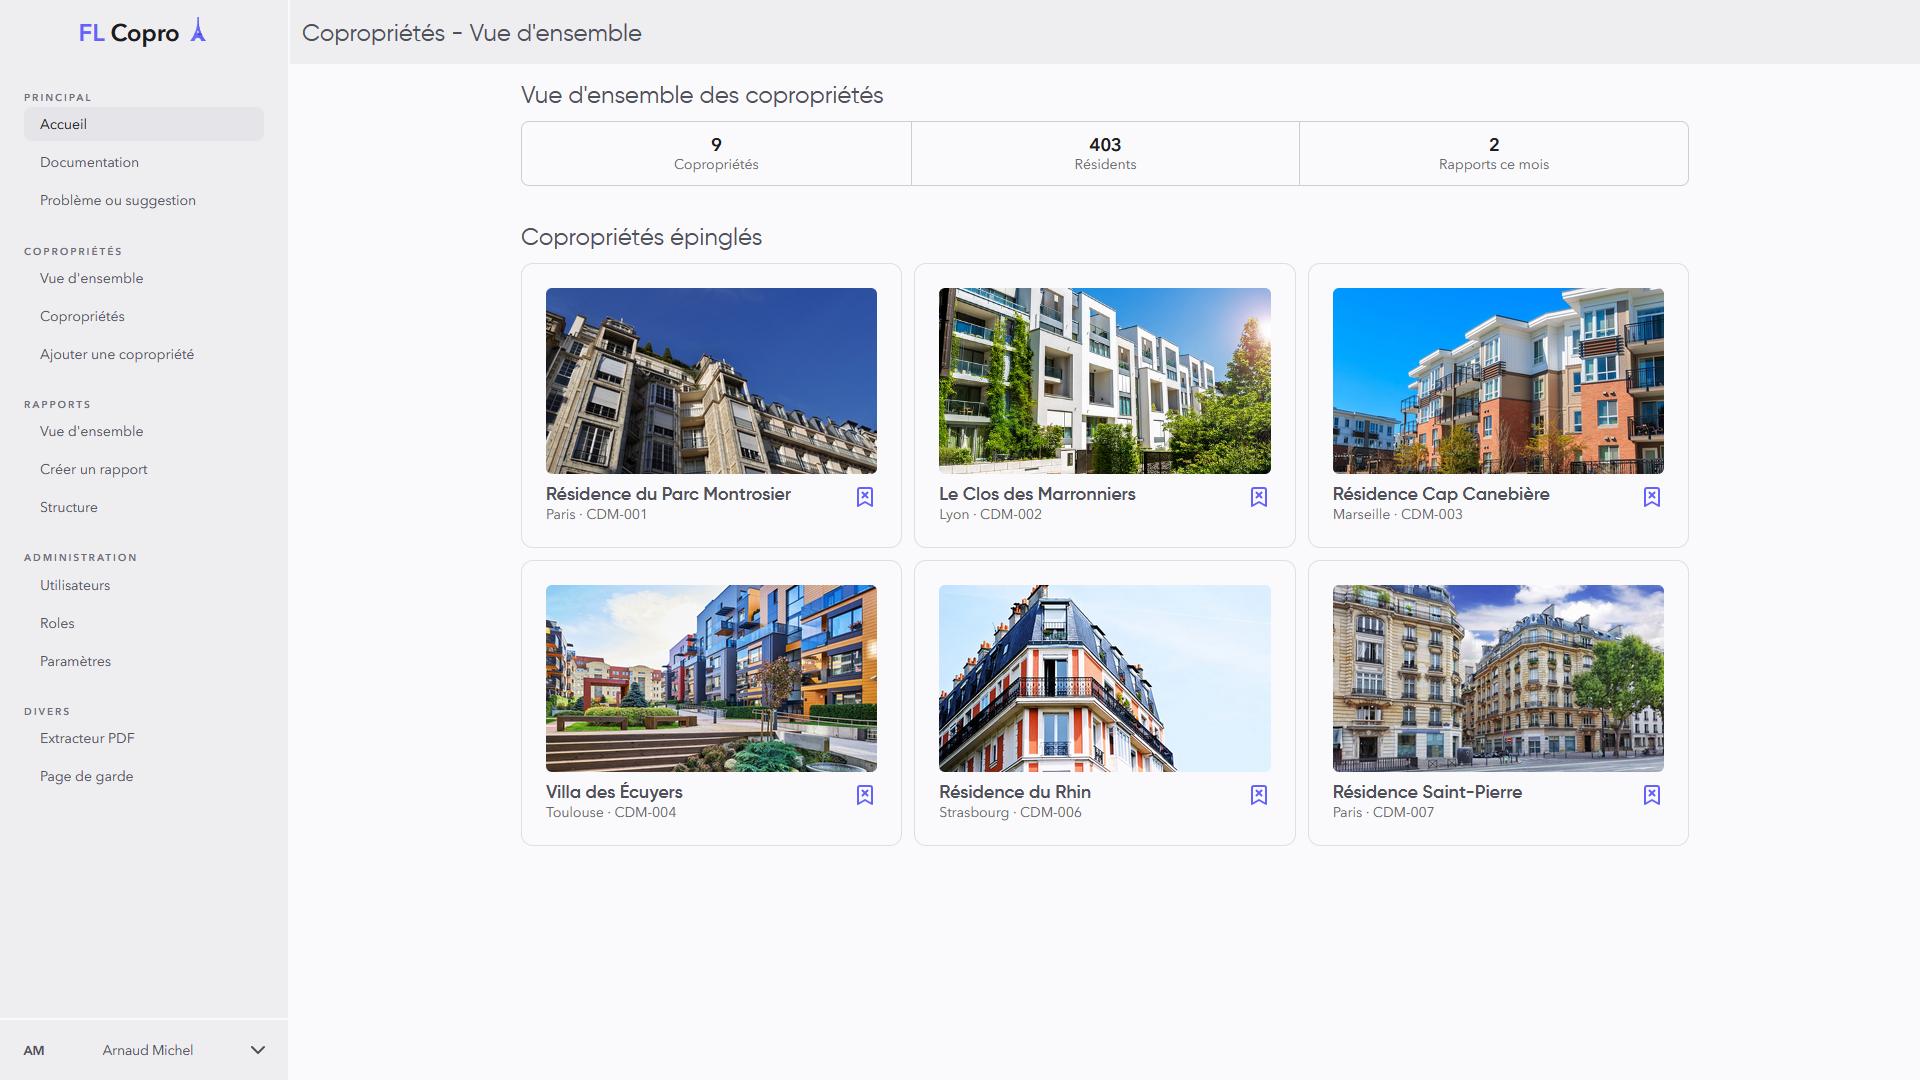Image resolution: width=1920 pixels, height=1080 pixels.
Task: Open the AM user avatar
Action: pyautogui.click(x=34, y=1050)
